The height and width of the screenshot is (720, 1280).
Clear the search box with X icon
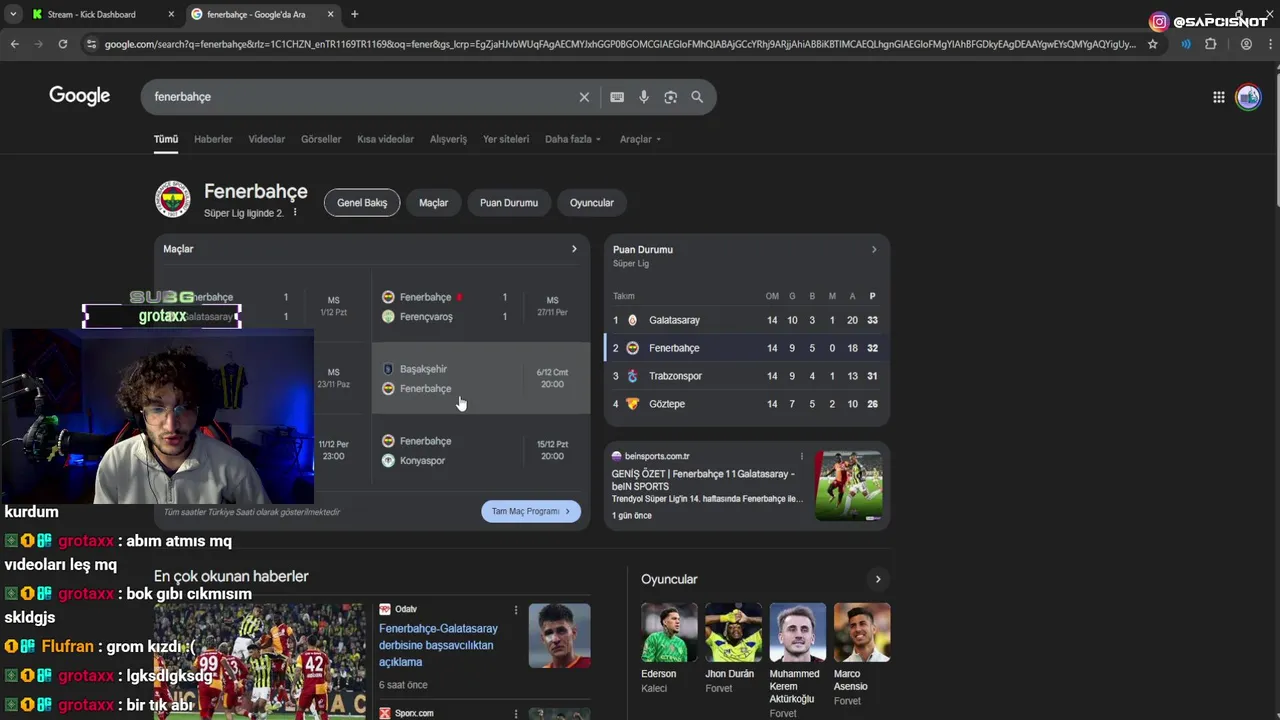click(x=584, y=97)
